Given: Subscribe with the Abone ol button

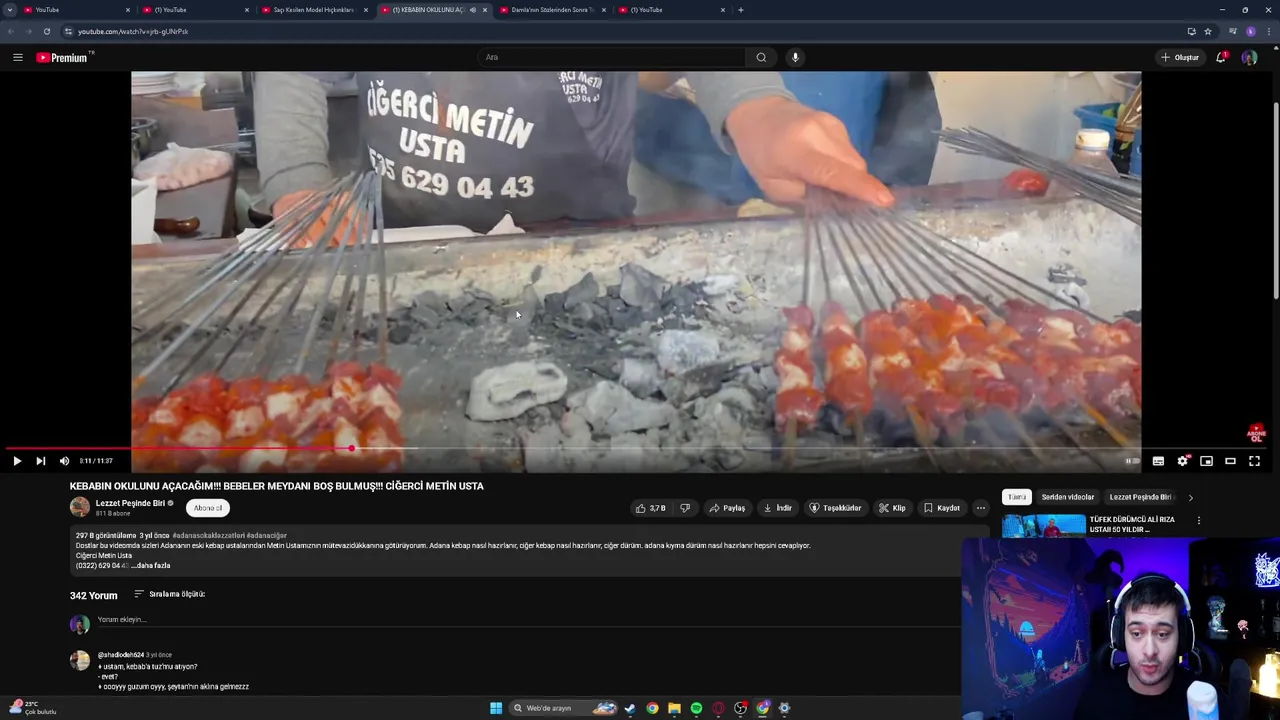Looking at the screenshot, I should [x=208, y=508].
